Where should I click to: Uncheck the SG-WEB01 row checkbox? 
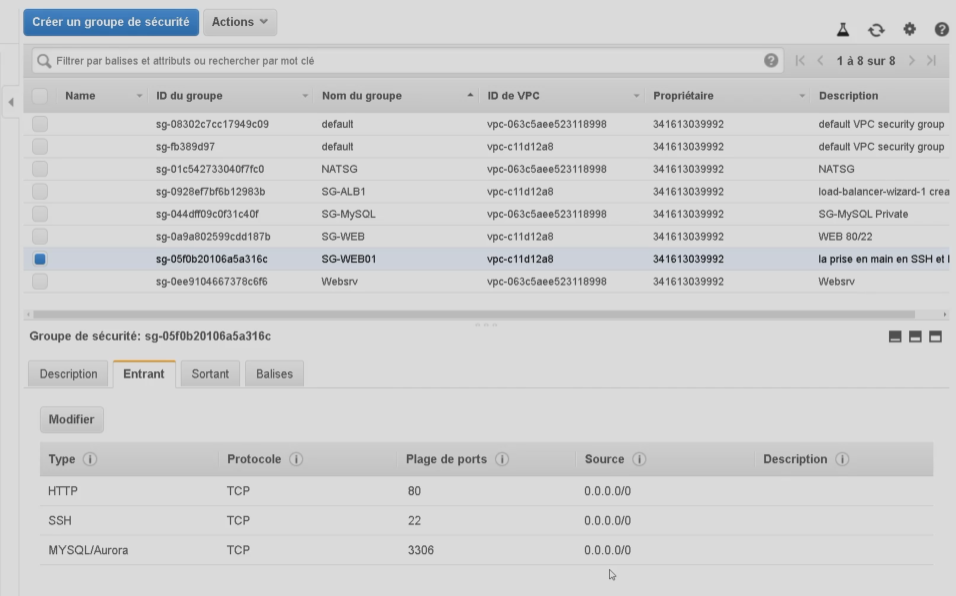coord(40,259)
